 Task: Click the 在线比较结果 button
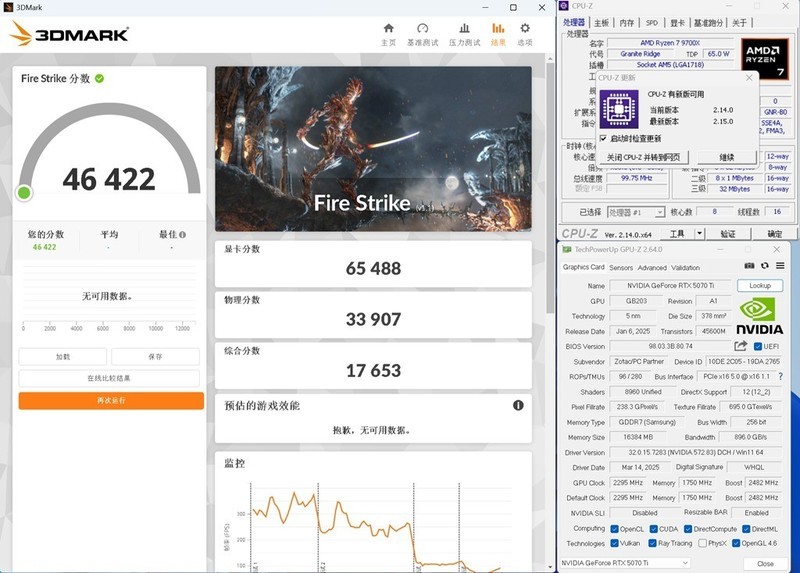coord(109,378)
